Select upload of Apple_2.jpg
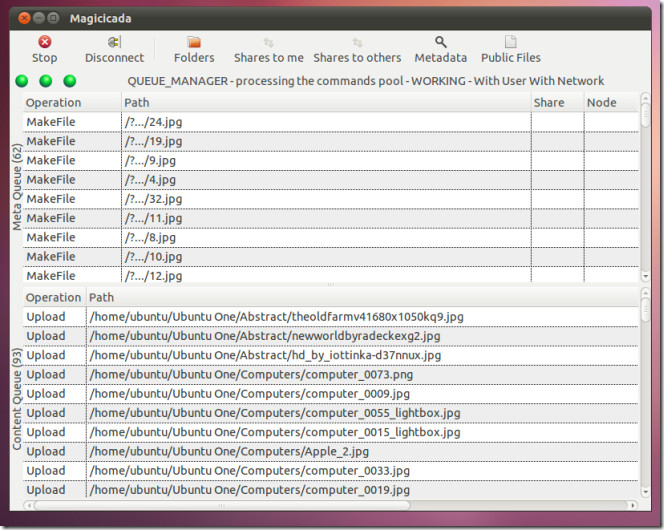 pos(330,452)
